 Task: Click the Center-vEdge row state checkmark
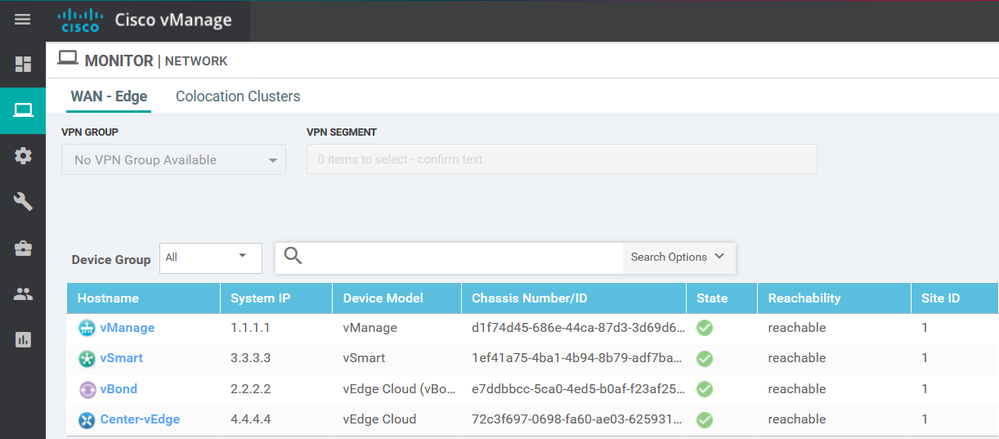(705, 420)
